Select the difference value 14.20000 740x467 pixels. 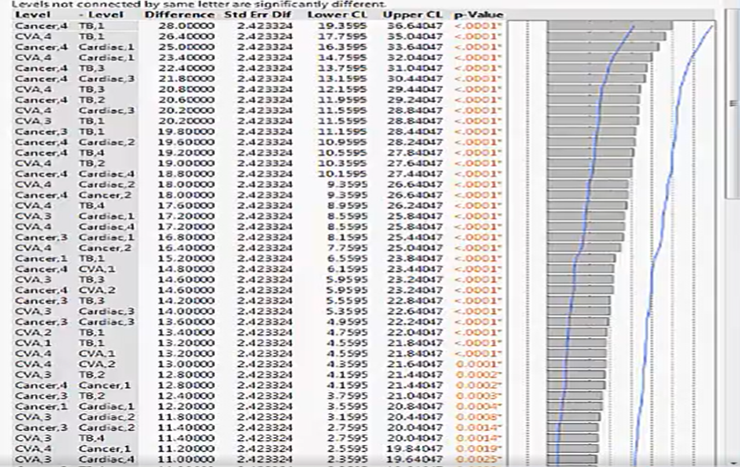pyautogui.click(x=188, y=300)
